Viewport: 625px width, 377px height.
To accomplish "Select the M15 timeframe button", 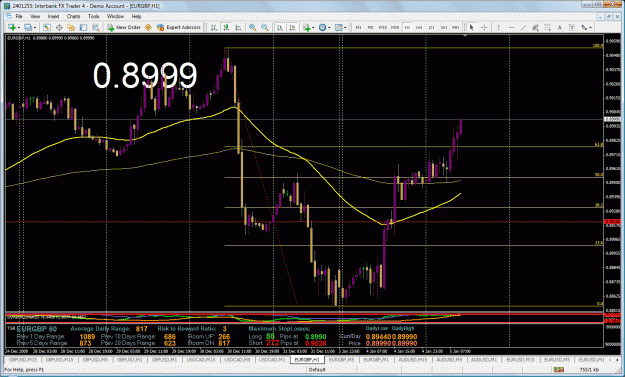I will click(x=383, y=27).
